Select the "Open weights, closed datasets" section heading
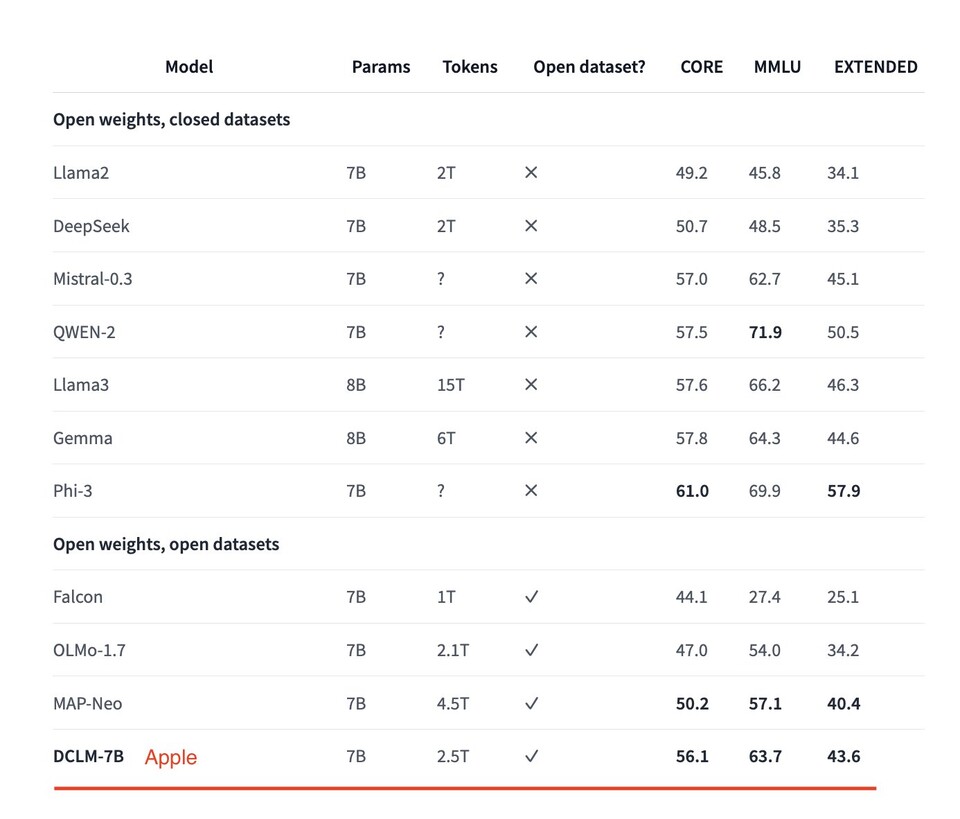 [x=171, y=120]
